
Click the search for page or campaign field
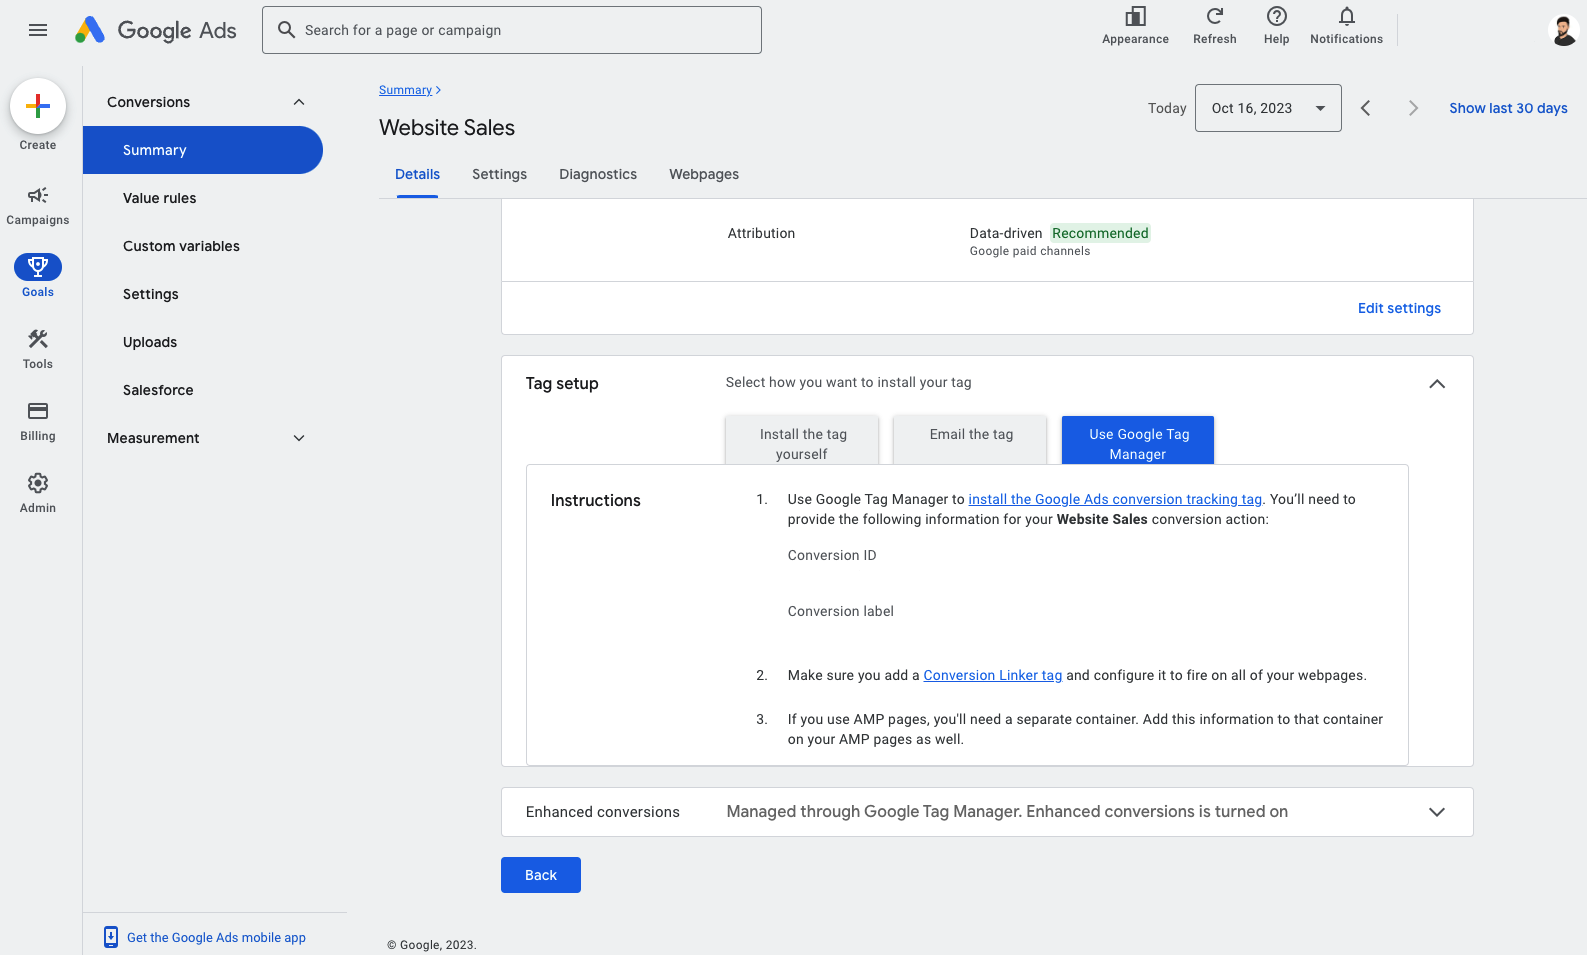click(512, 30)
